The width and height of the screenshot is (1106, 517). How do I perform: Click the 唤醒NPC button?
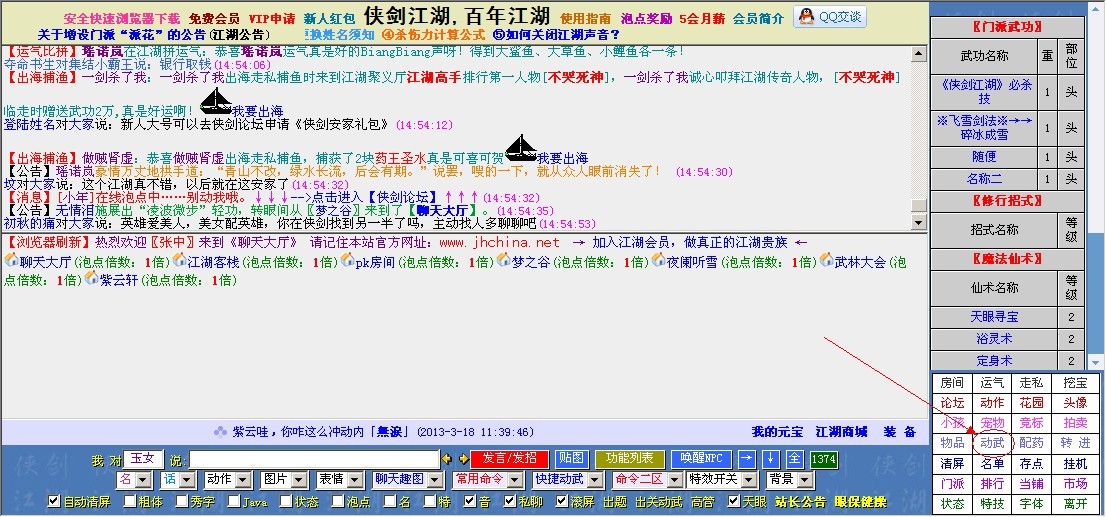pyautogui.click(x=700, y=458)
